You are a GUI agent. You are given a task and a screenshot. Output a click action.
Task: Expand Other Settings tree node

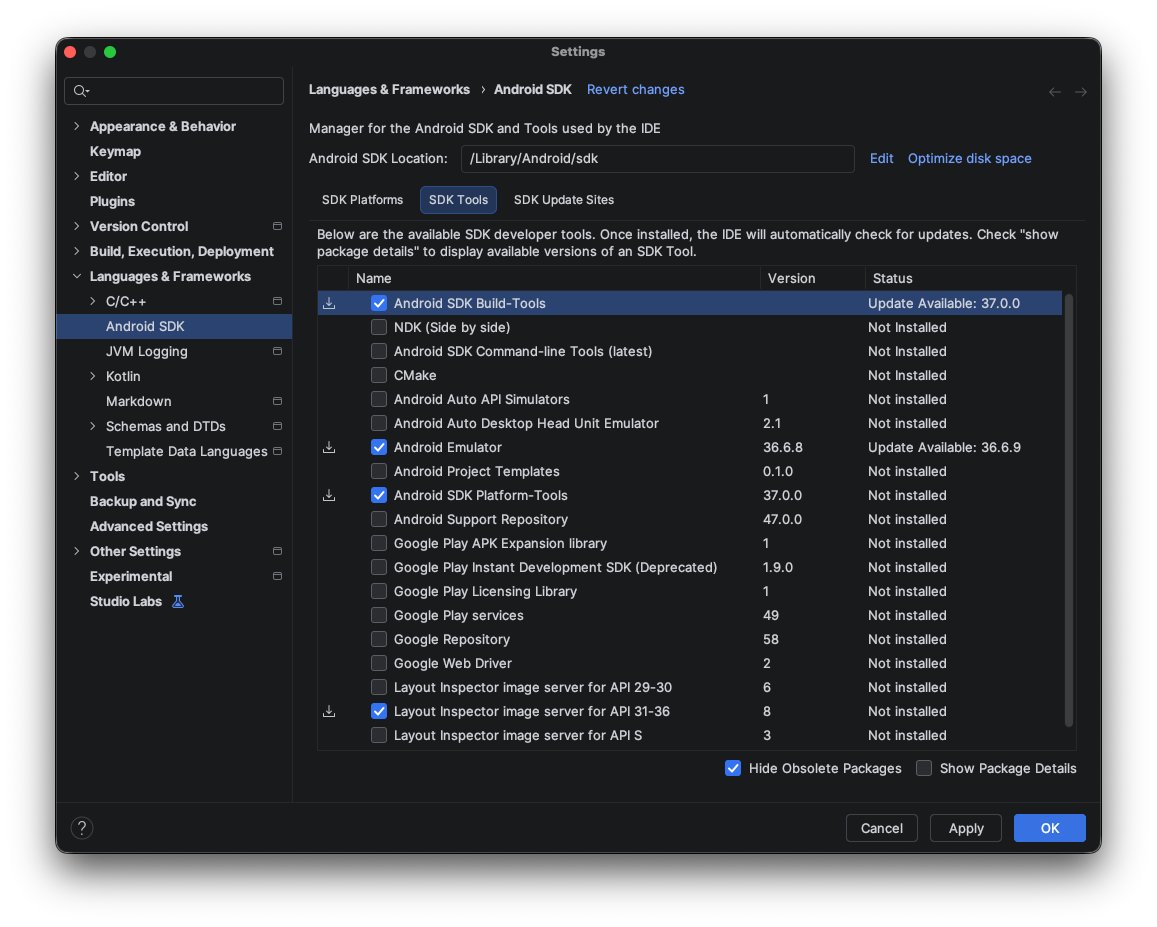(77, 551)
